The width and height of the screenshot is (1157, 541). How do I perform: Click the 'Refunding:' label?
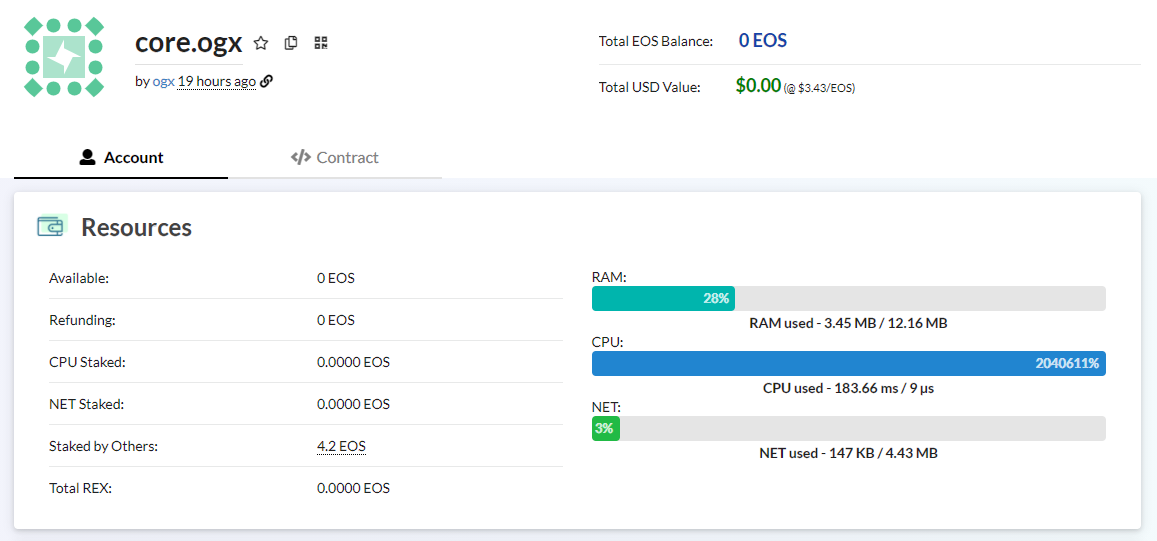tap(83, 320)
